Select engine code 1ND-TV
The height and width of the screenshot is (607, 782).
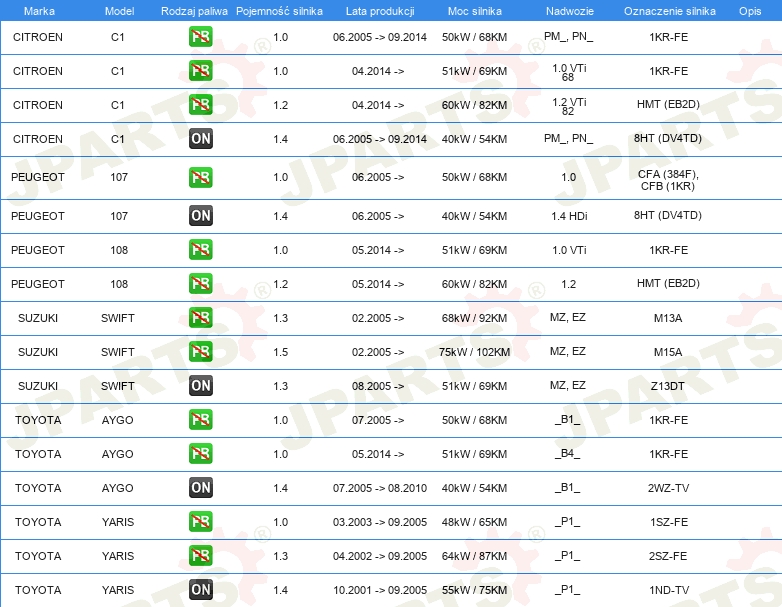pyautogui.click(x=669, y=590)
